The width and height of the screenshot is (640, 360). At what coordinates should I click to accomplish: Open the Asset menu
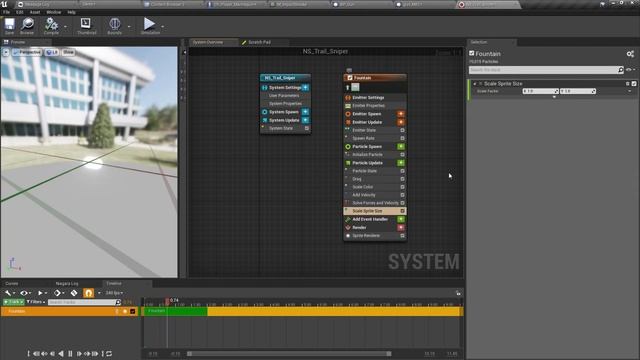coord(35,12)
